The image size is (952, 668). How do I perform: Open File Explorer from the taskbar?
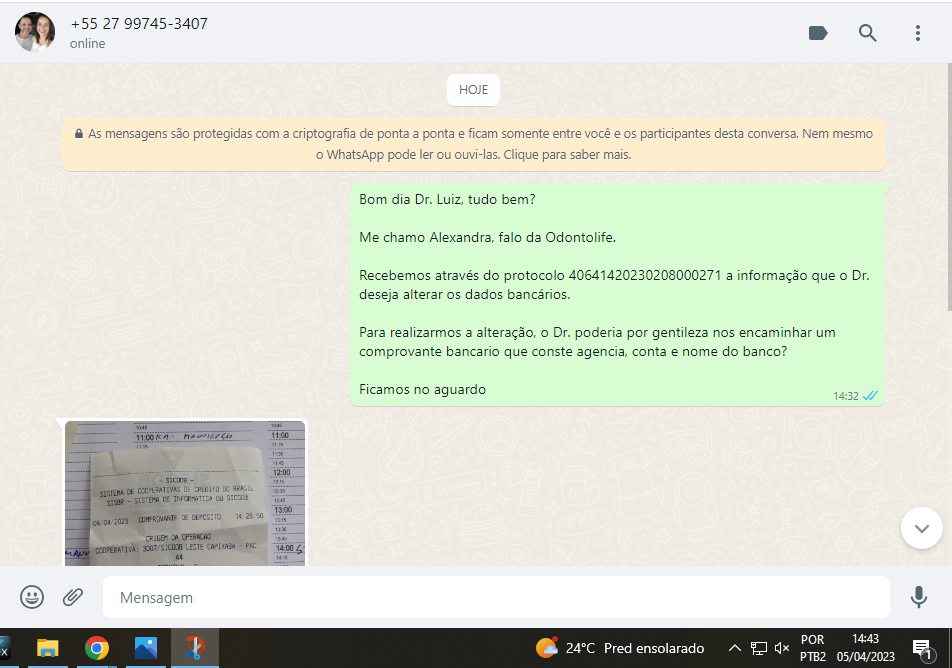click(47, 648)
